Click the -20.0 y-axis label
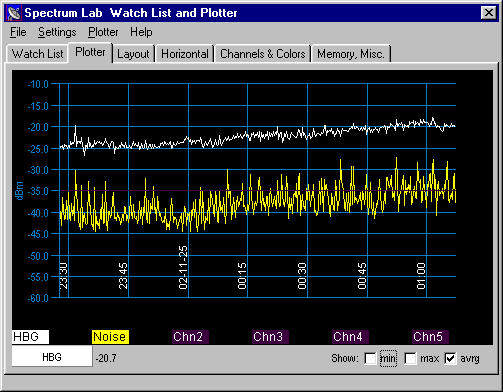Image resolution: width=503 pixels, height=392 pixels. tap(38, 127)
